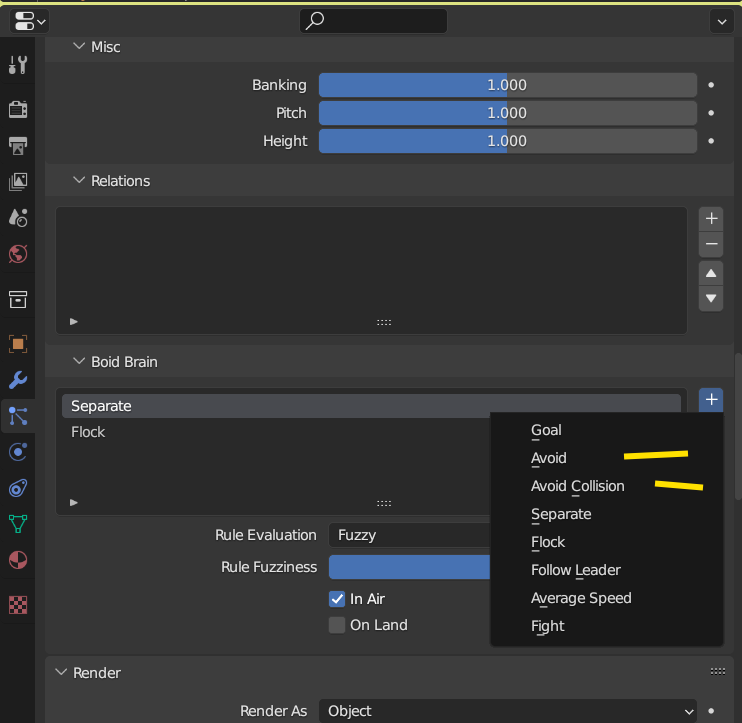Disable the In Air checkbox
The width and height of the screenshot is (742, 723).
337,599
